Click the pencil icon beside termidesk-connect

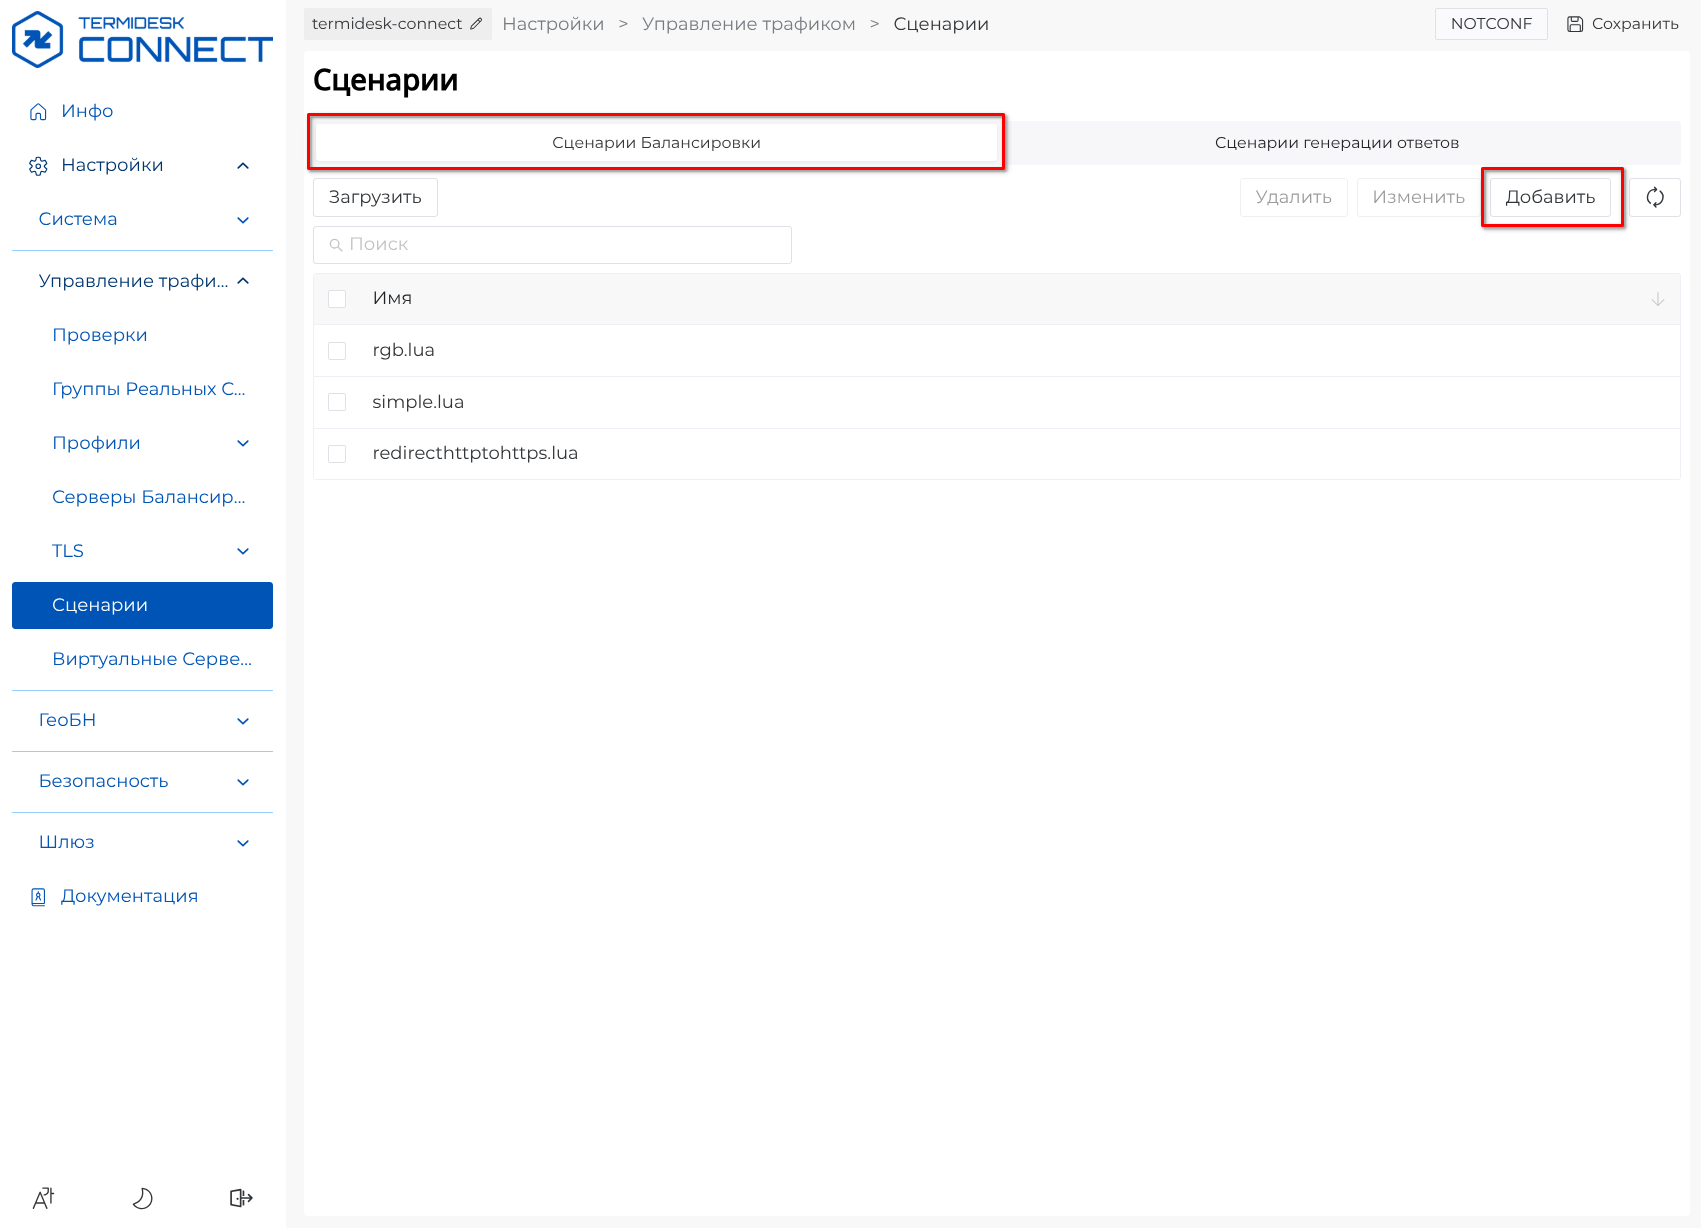tap(476, 24)
